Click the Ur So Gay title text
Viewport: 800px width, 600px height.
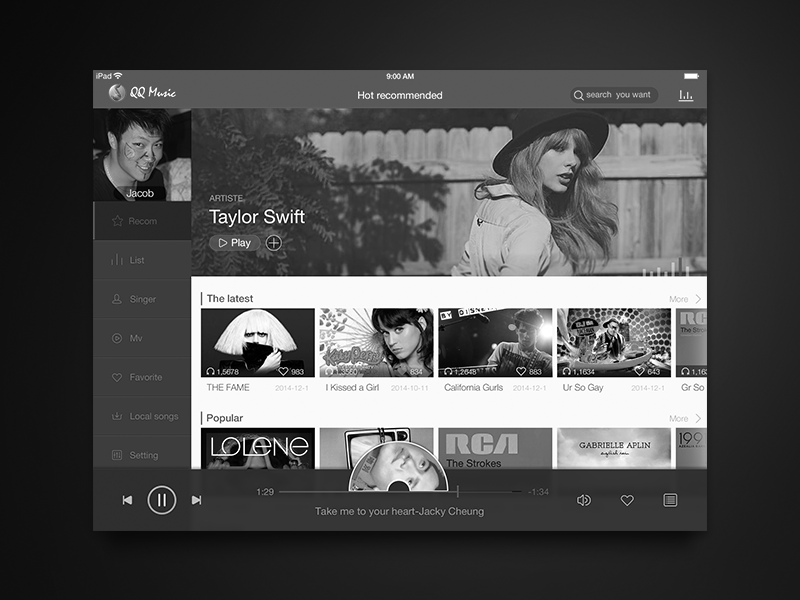(583, 388)
